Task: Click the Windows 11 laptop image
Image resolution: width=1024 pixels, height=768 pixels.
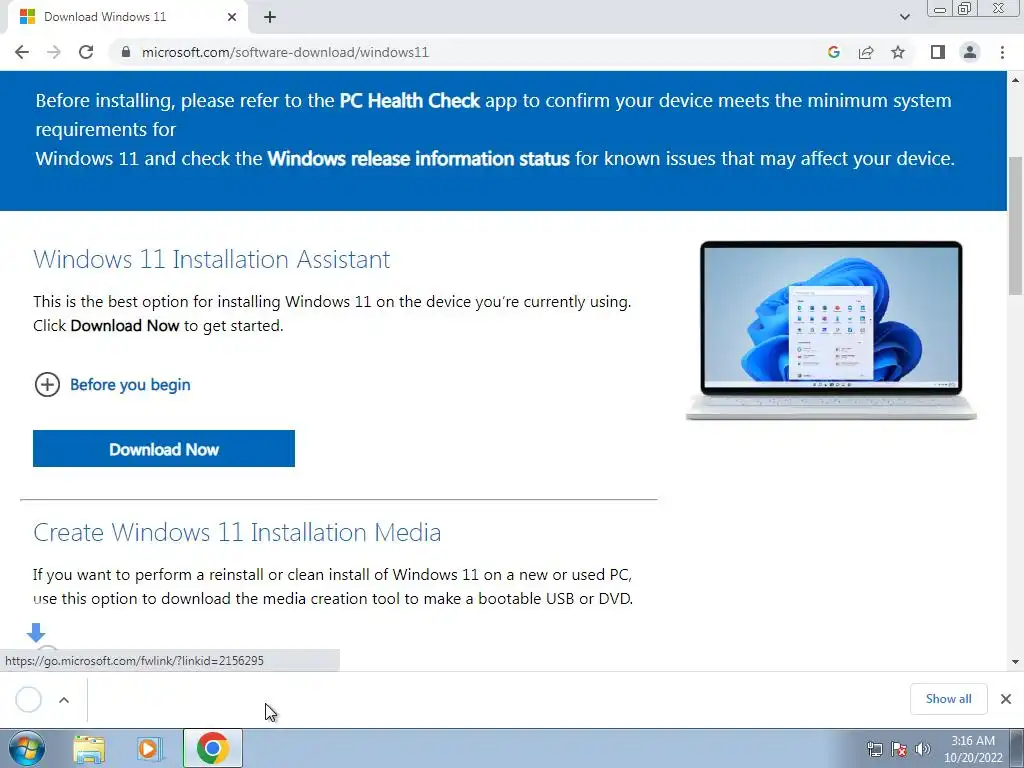Action: pos(831,330)
